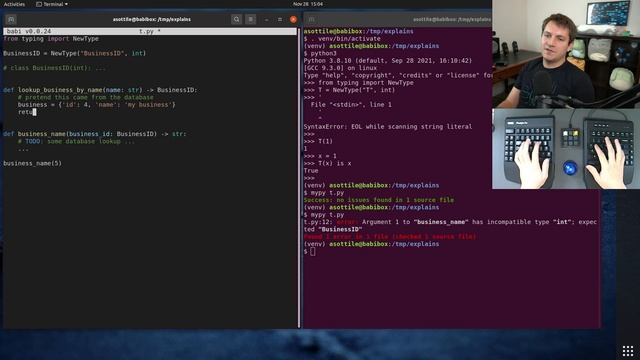Click the keyboard camera overlay

point(566,149)
